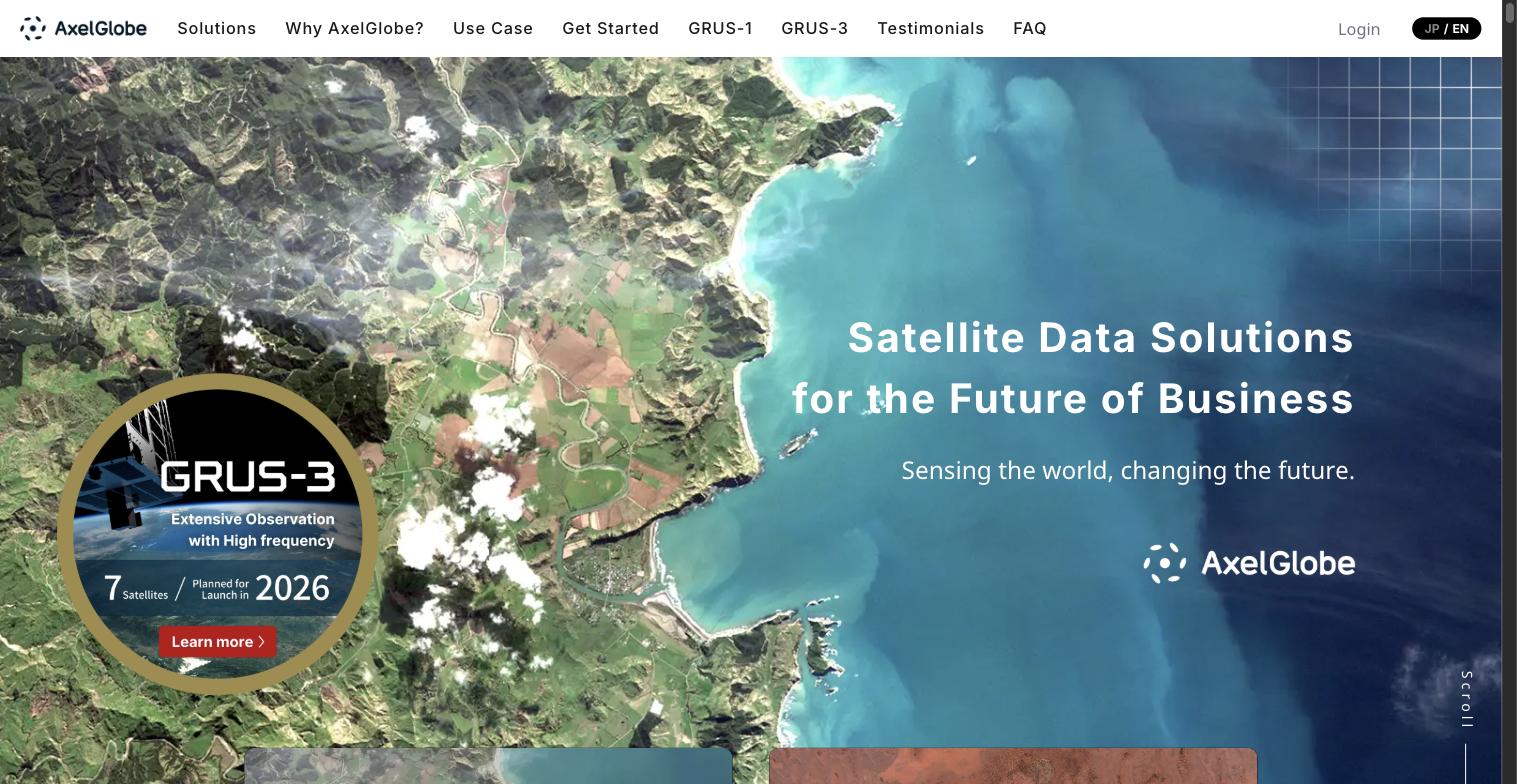1517x784 pixels.
Task: Click the "2026" launch year in the badge
Action: [x=292, y=588]
